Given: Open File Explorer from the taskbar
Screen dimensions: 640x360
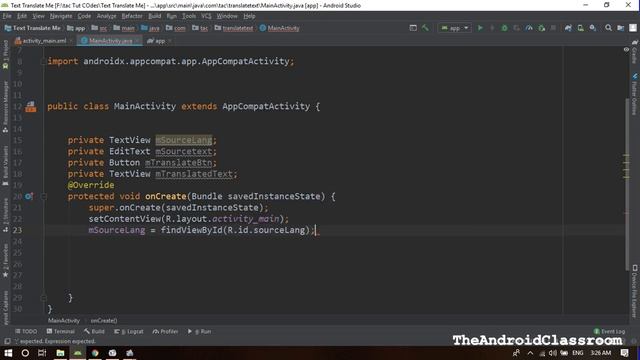Looking at the screenshot, I should 60,353.
